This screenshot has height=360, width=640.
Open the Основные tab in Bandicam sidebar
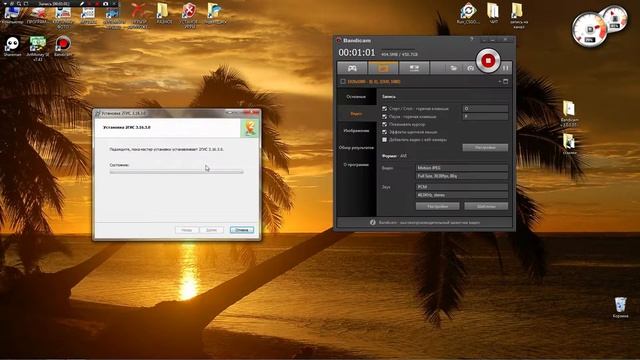[x=356, y=97]
